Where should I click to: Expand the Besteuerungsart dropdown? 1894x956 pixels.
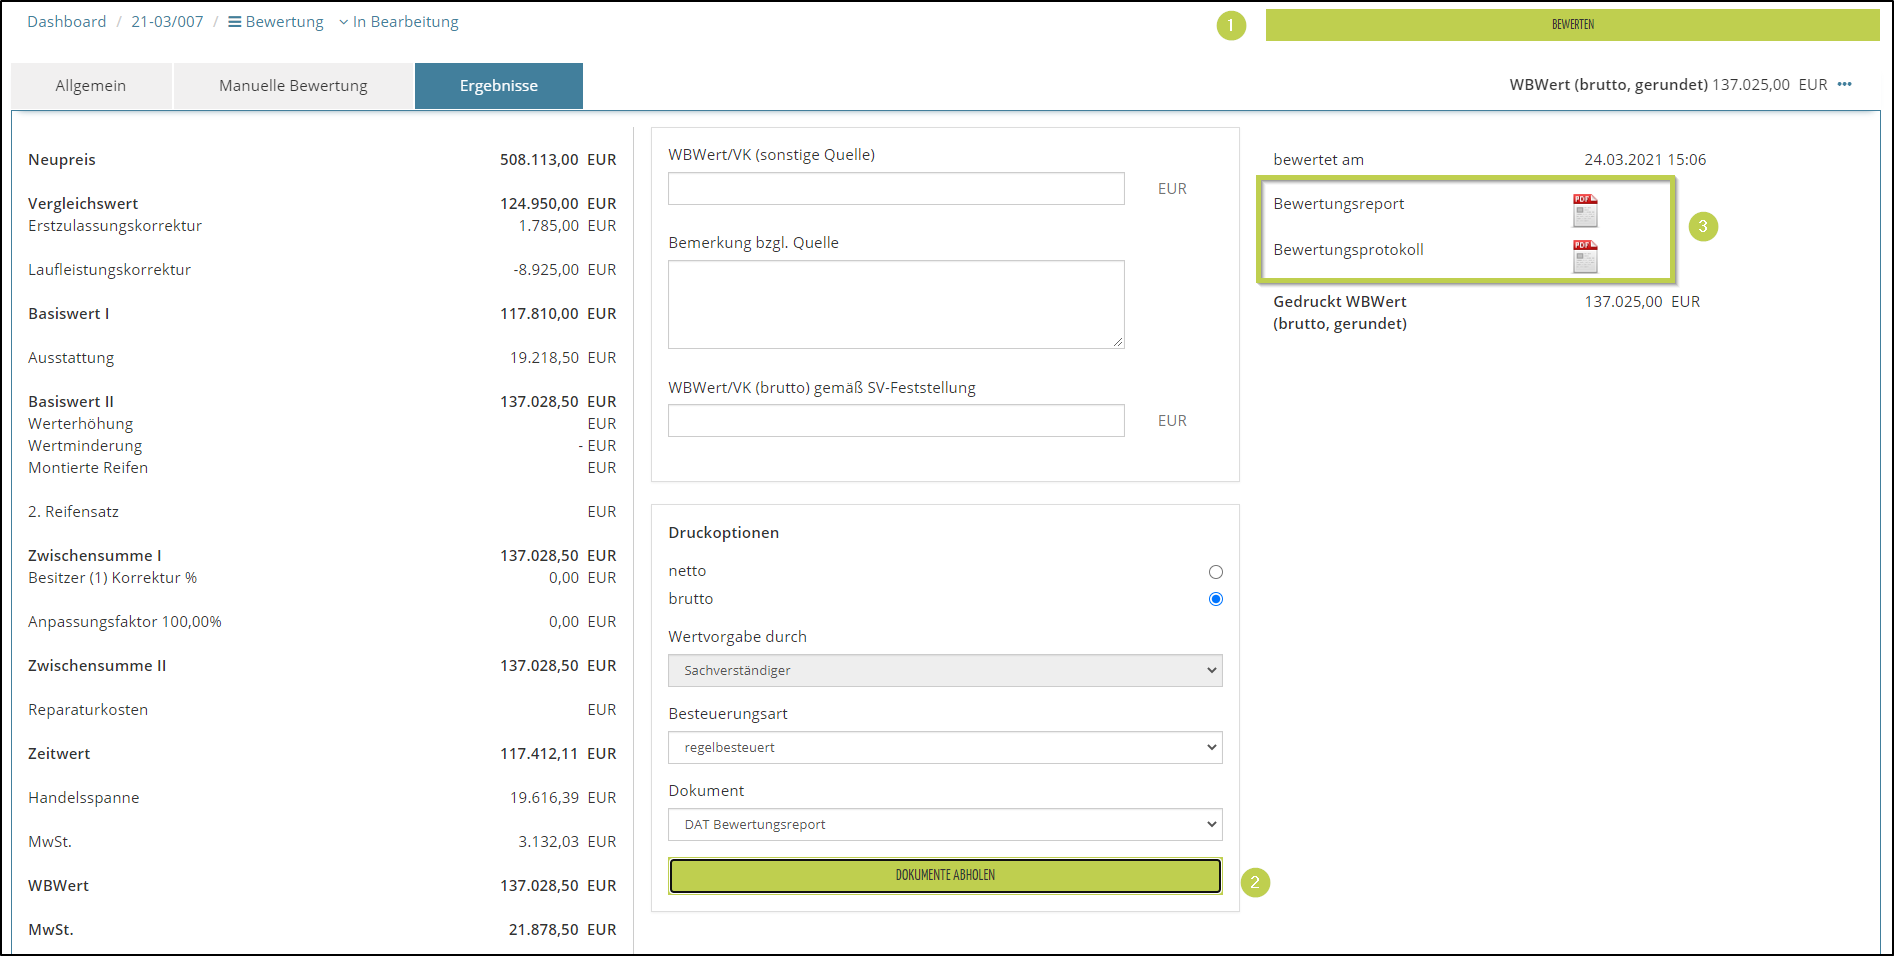pyautogui.click(x=944, y=747)
